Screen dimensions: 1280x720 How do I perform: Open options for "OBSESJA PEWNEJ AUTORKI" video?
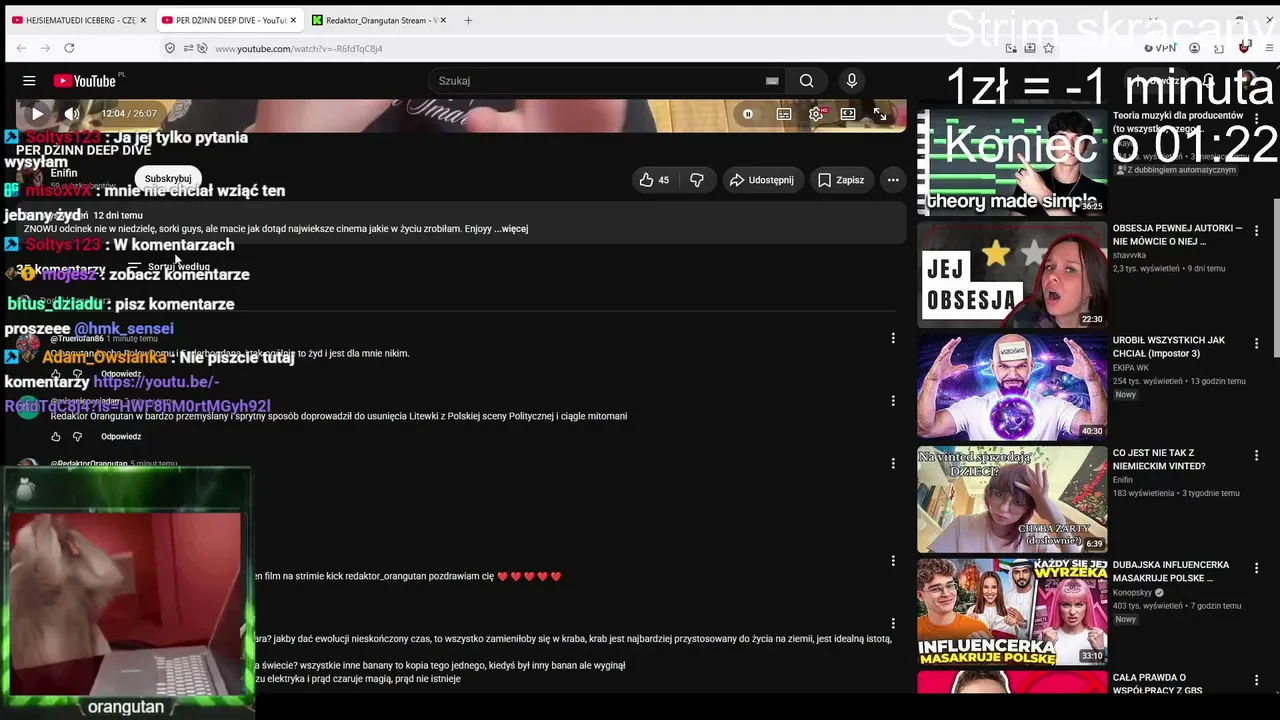pyautogui.click(x=1257, y=230)
